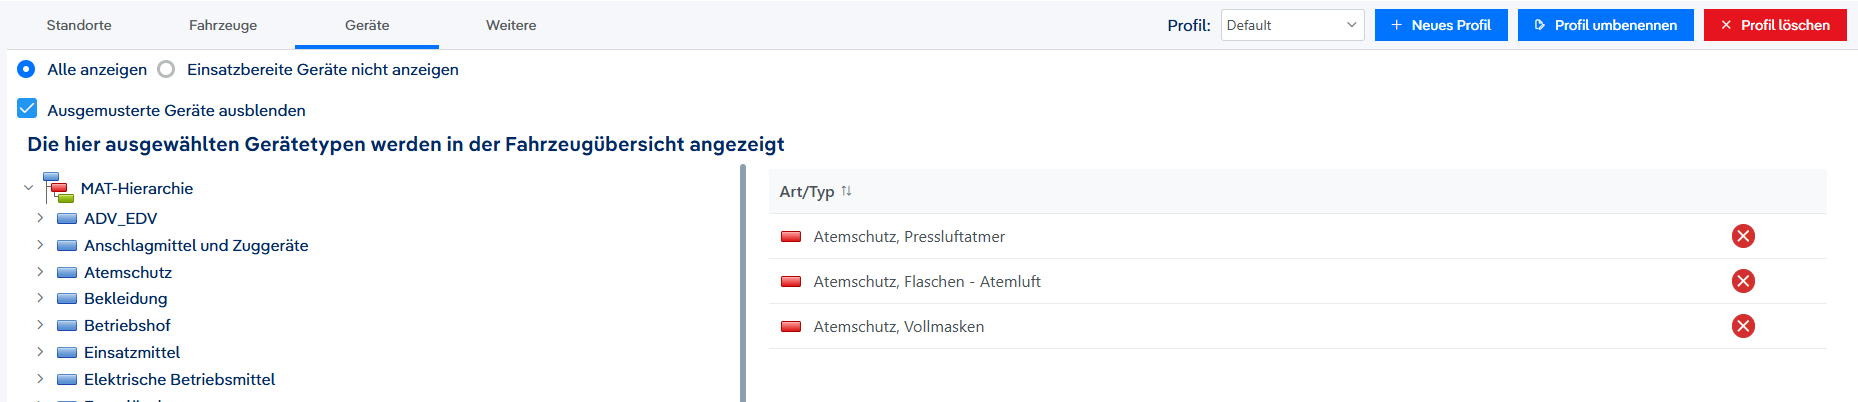Click the Neues Profil button
The height and width of the screenshot is (402, 1858).
pyautogui.click(x=1441, y=25)
